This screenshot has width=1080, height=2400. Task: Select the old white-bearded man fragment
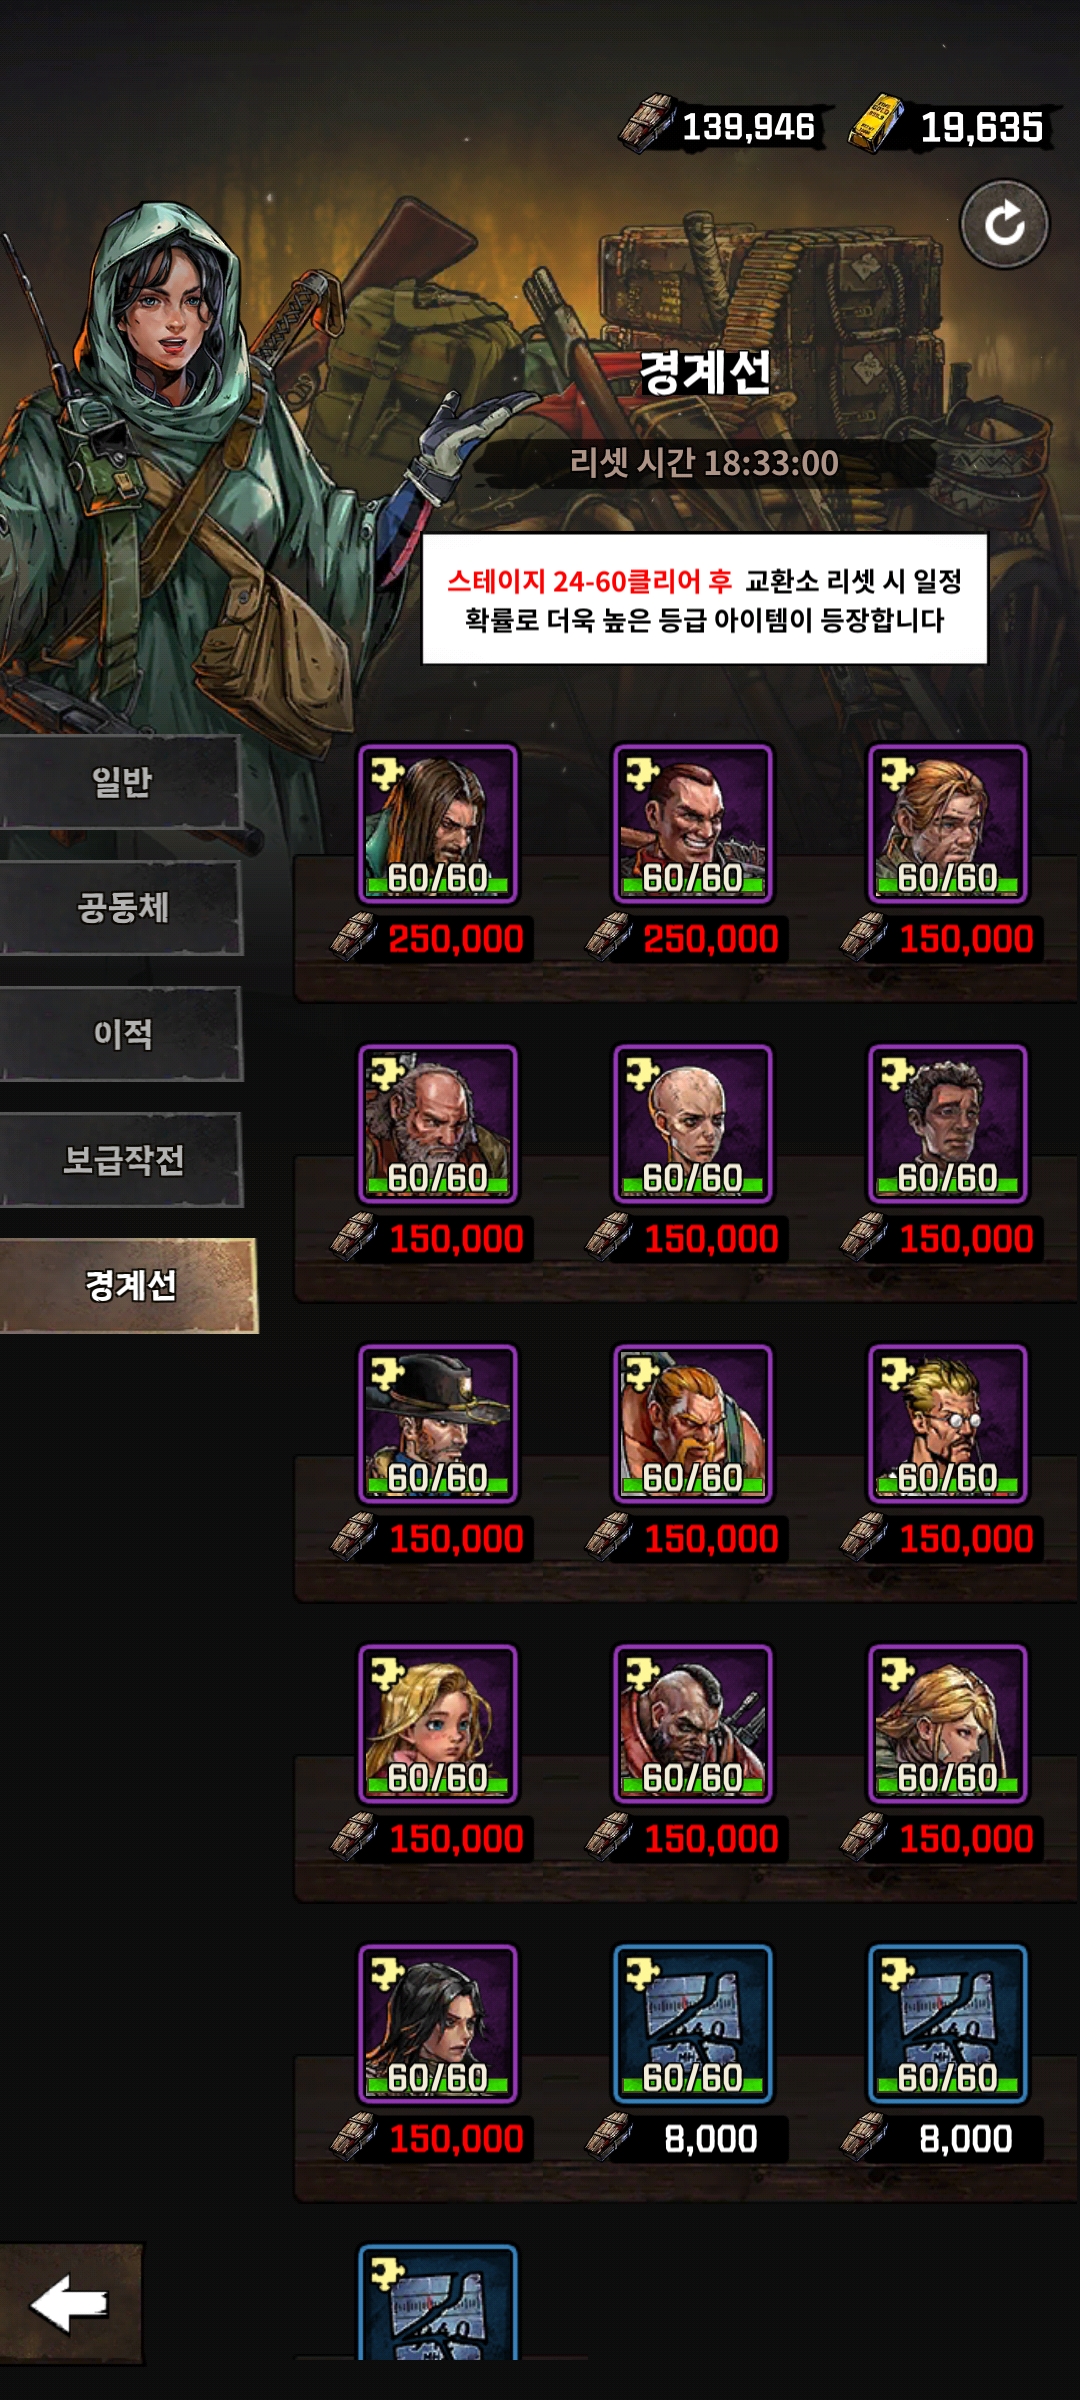[x=438, y=1124]
